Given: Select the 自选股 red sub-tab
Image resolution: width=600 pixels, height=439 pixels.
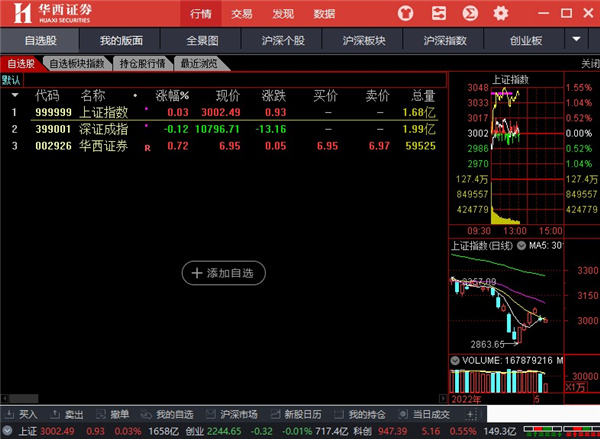Looking at the screenshot, I should pyautogui.click(x=21, y=64).
